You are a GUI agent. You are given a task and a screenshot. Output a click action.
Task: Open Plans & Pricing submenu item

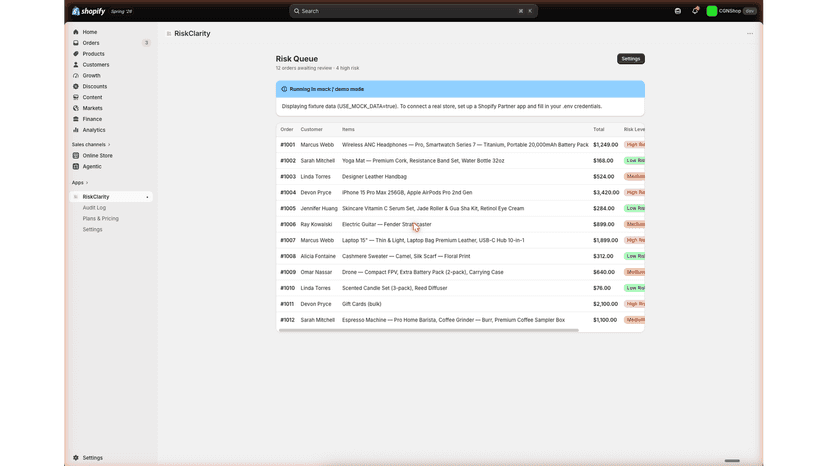pyautogui.click(x=100, y=218)
